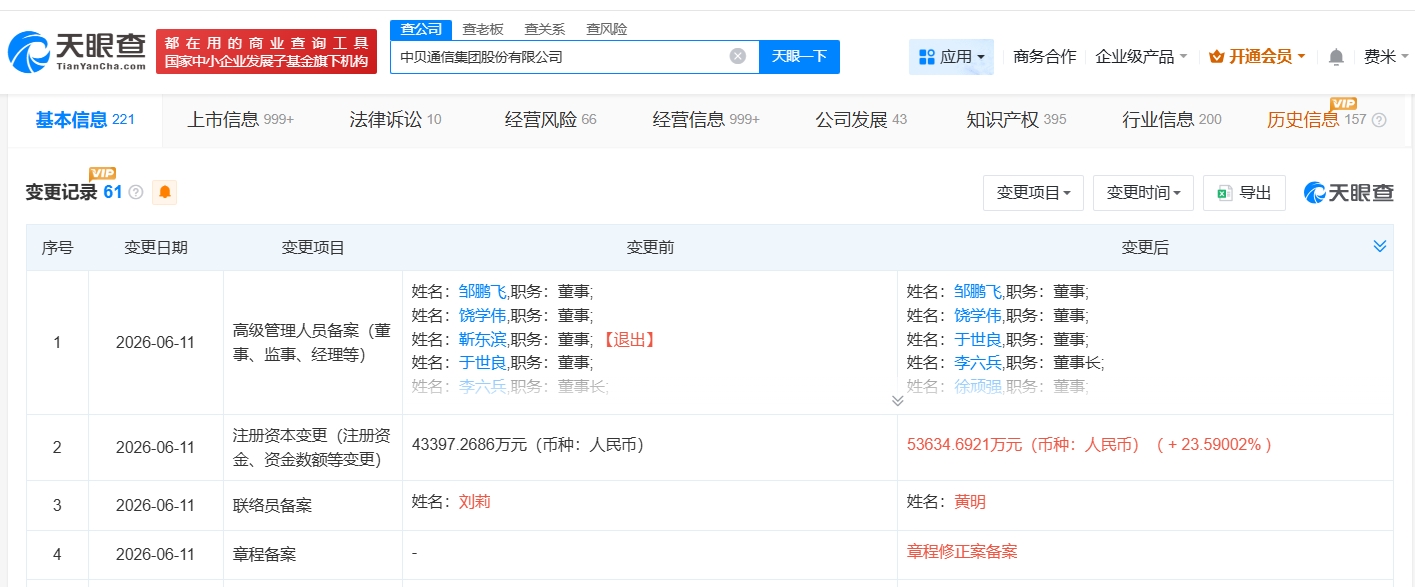This screenshot has width=1415, height=587.
Task: Open the 法律诉讼 tab
Action: tap(395, 120)
